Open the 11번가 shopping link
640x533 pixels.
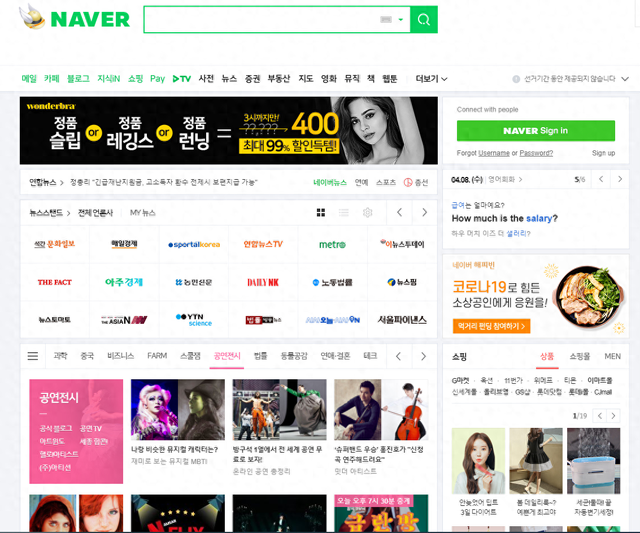click(513, 380)
